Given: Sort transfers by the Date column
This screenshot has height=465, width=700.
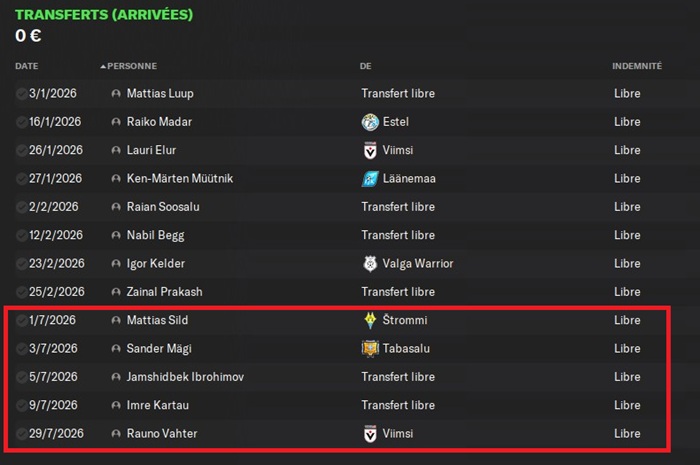Looking at the screenshot, I should point(27,66).
